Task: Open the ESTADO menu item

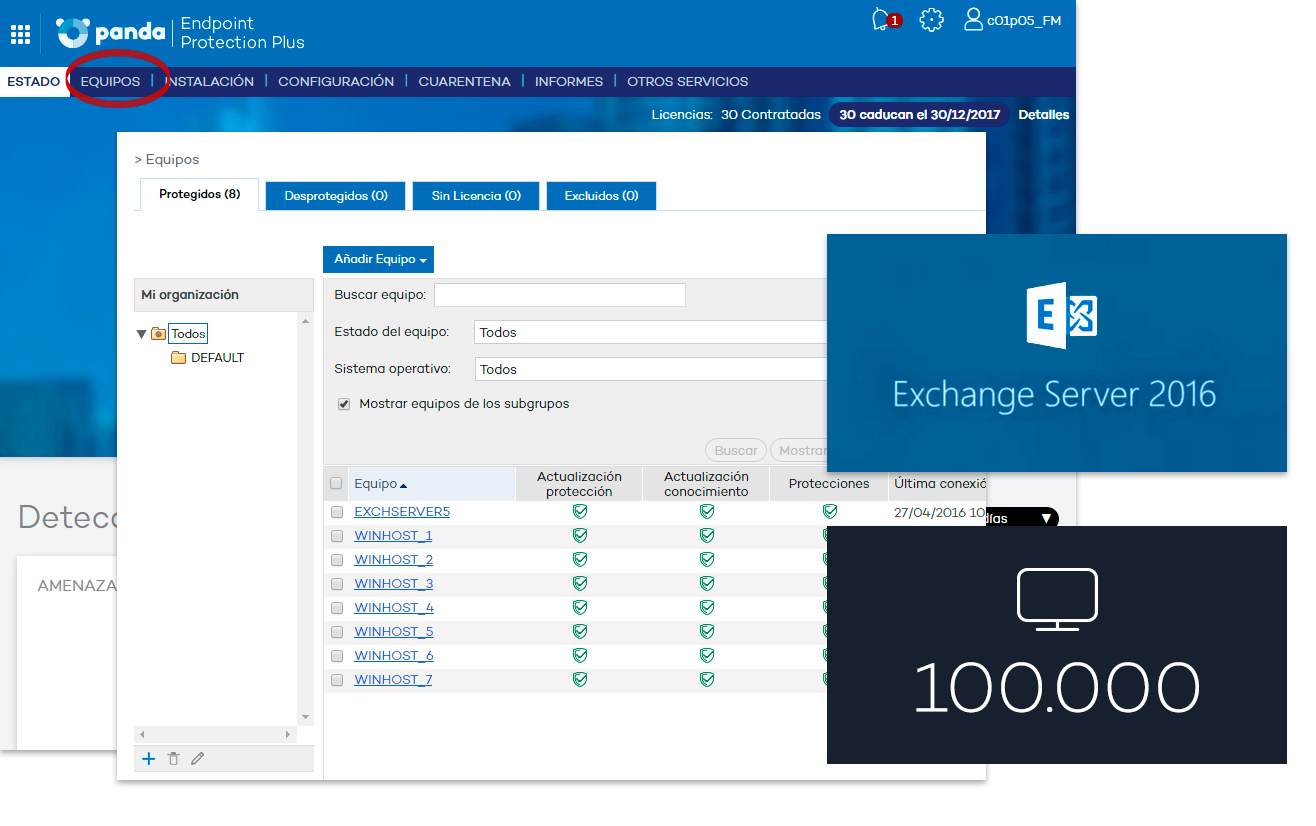Action: click(33, 82)
